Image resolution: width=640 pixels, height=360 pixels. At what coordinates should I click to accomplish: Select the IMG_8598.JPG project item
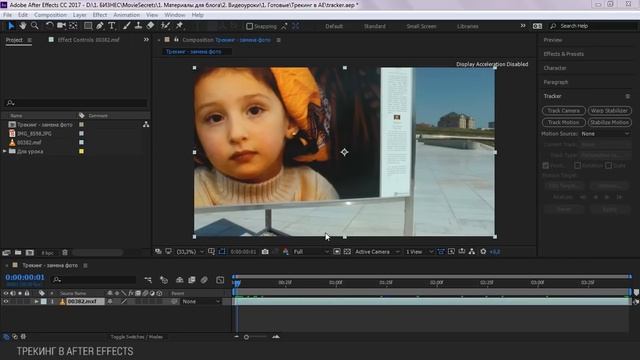[x=34, y=133]
